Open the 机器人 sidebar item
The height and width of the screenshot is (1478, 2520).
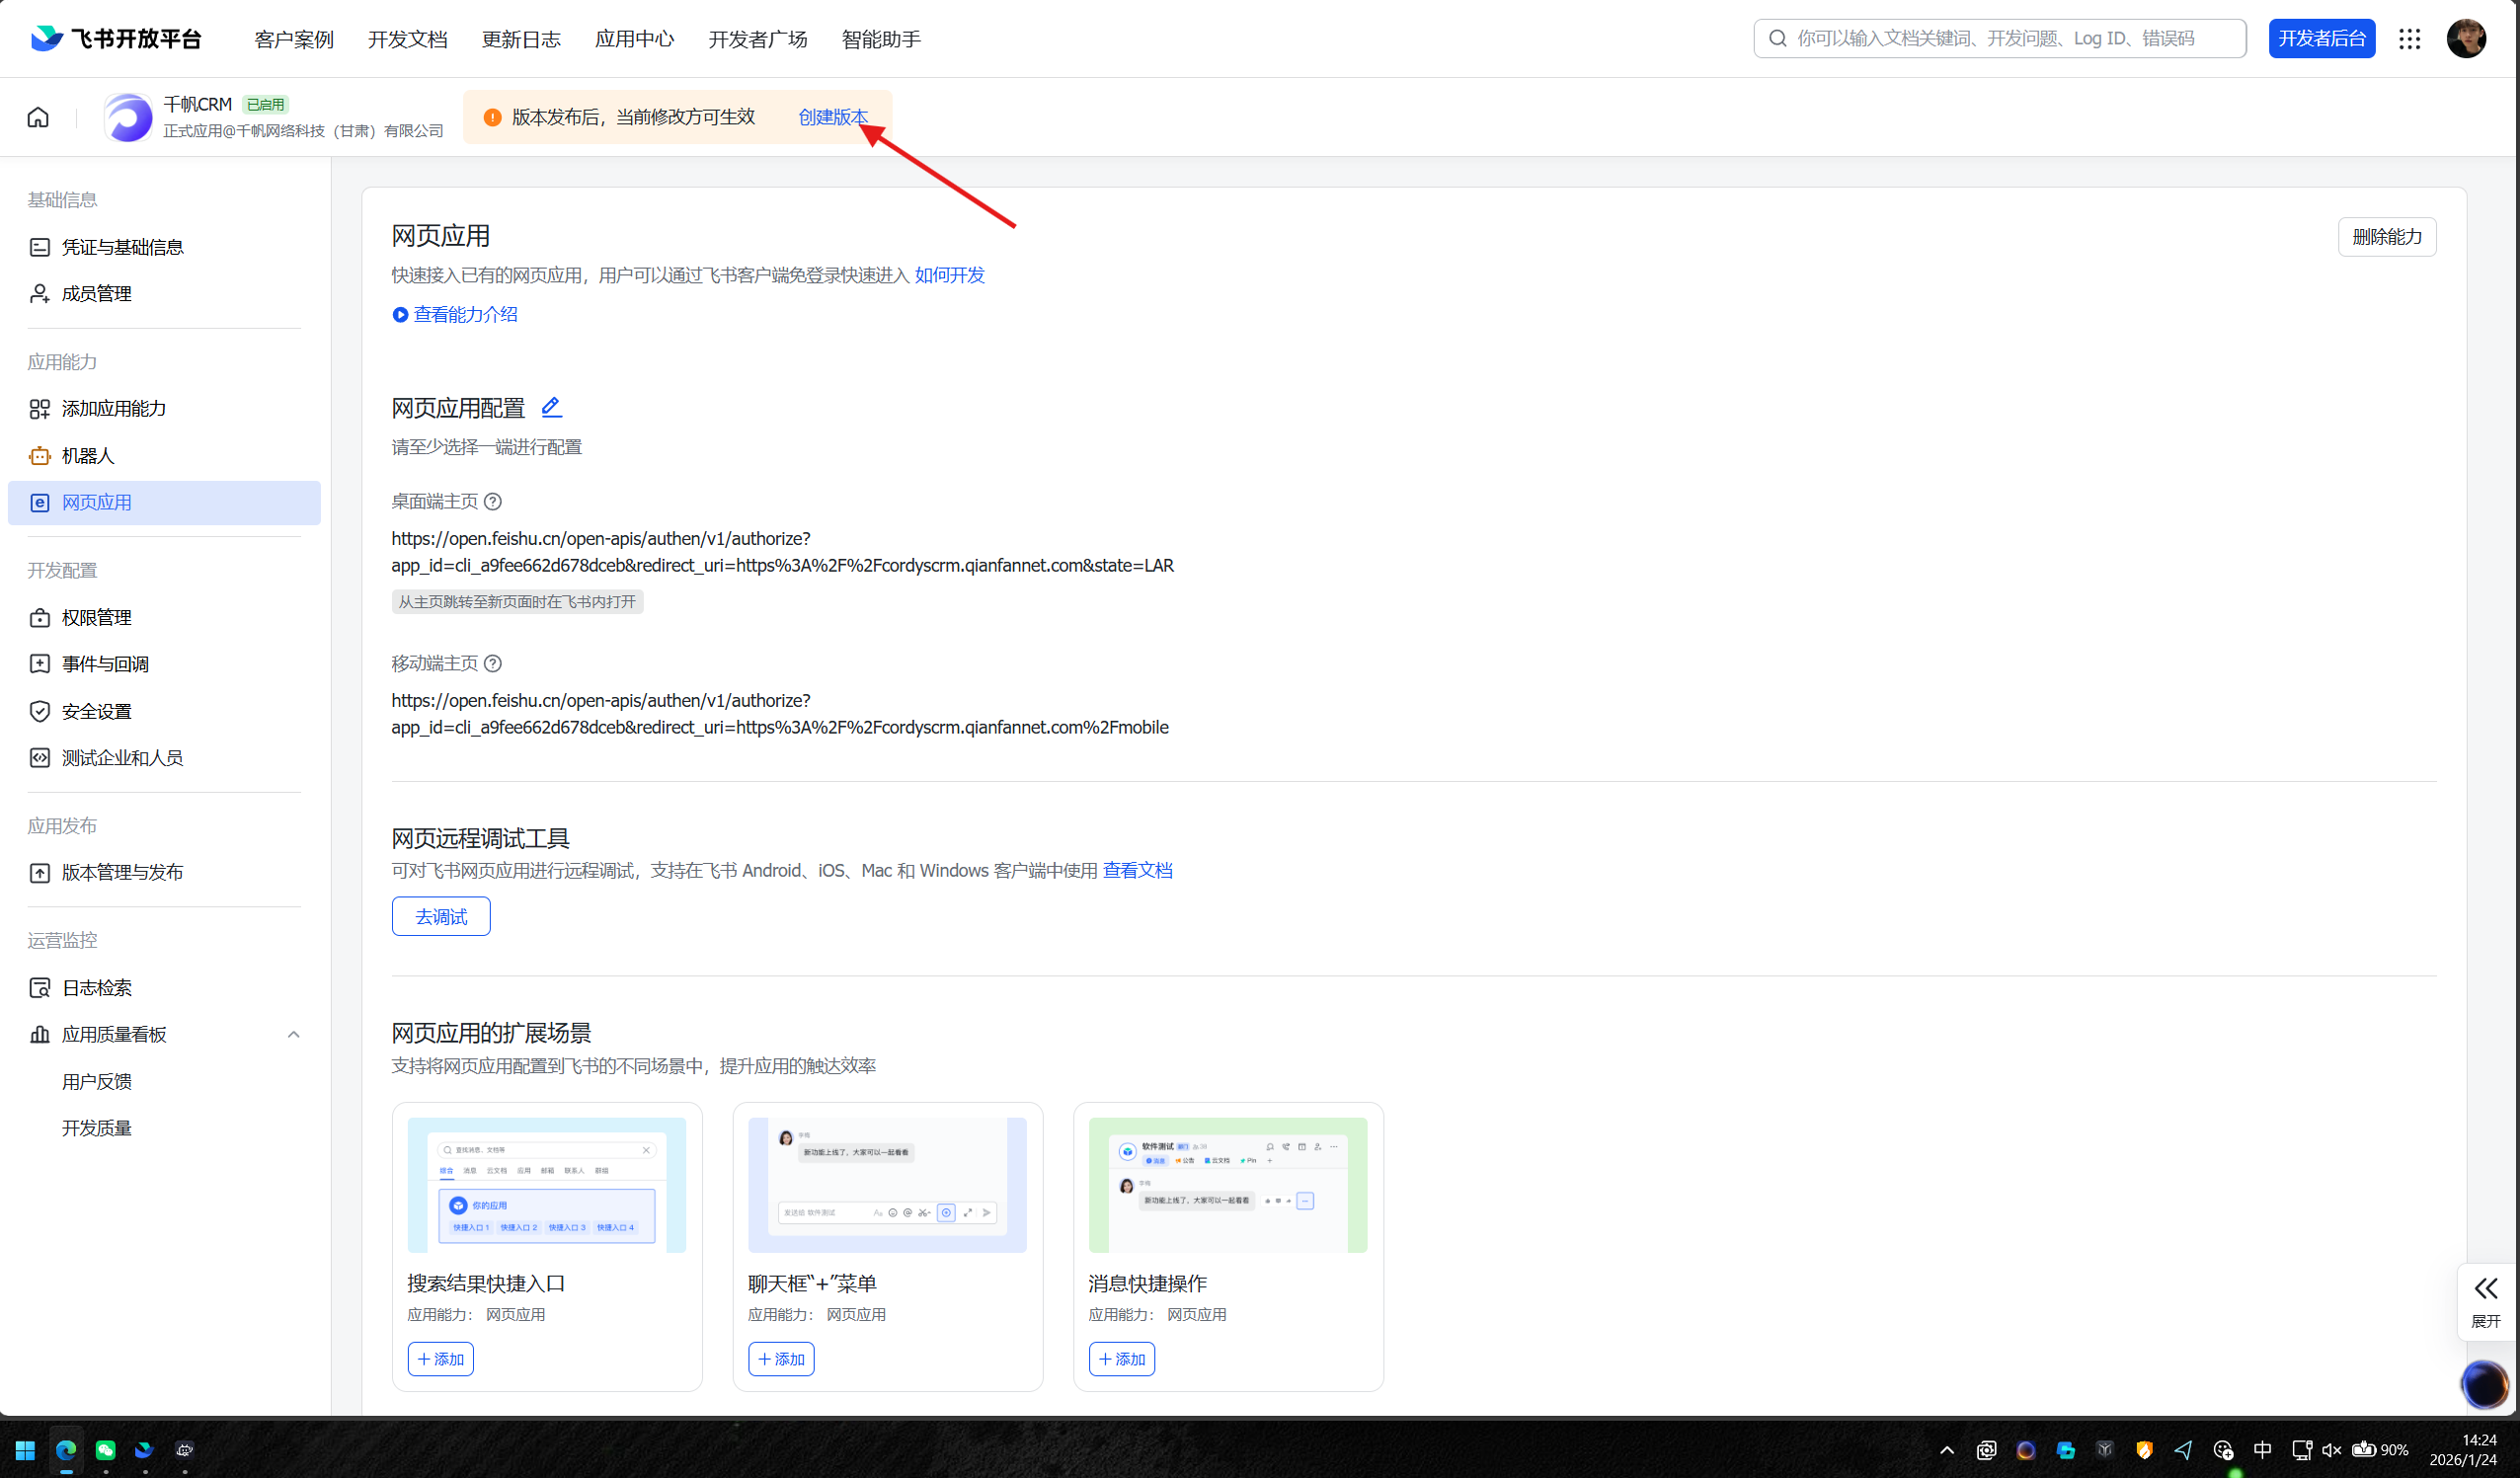(x=88, y=455)
